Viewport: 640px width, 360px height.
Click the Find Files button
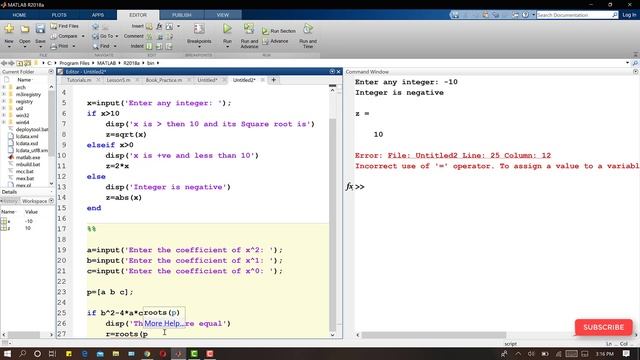[64, 26]
